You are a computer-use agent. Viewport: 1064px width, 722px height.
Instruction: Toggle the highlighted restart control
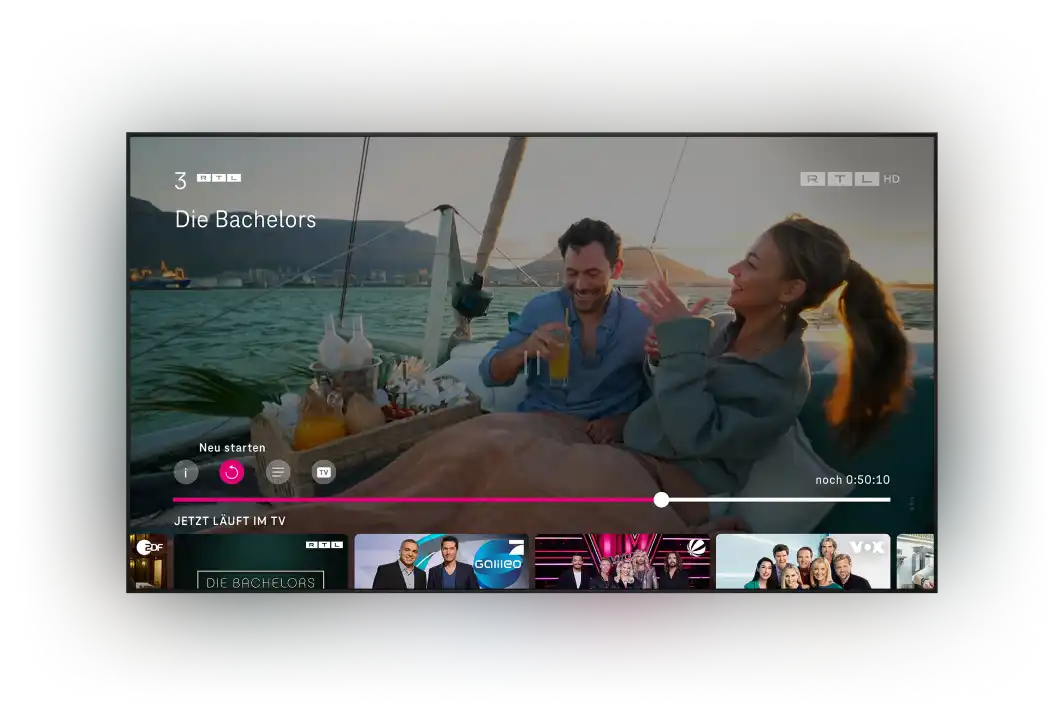coord(232,471)
